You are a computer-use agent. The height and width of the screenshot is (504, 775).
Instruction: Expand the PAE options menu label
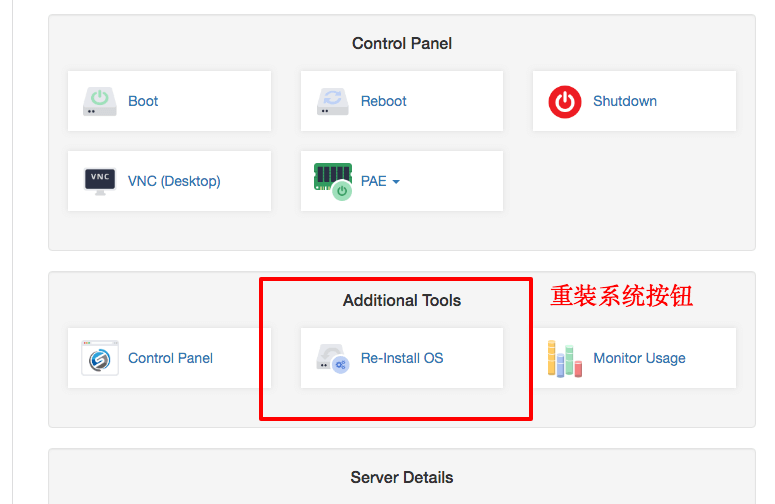[x=374, y=181]
